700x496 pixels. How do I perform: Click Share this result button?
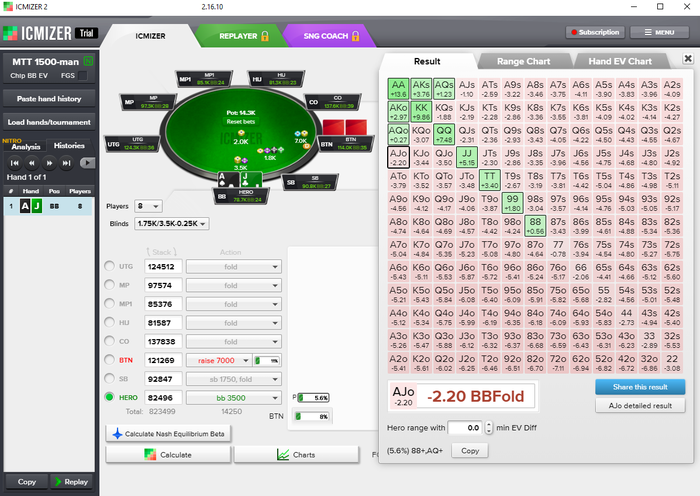[640, 387]
